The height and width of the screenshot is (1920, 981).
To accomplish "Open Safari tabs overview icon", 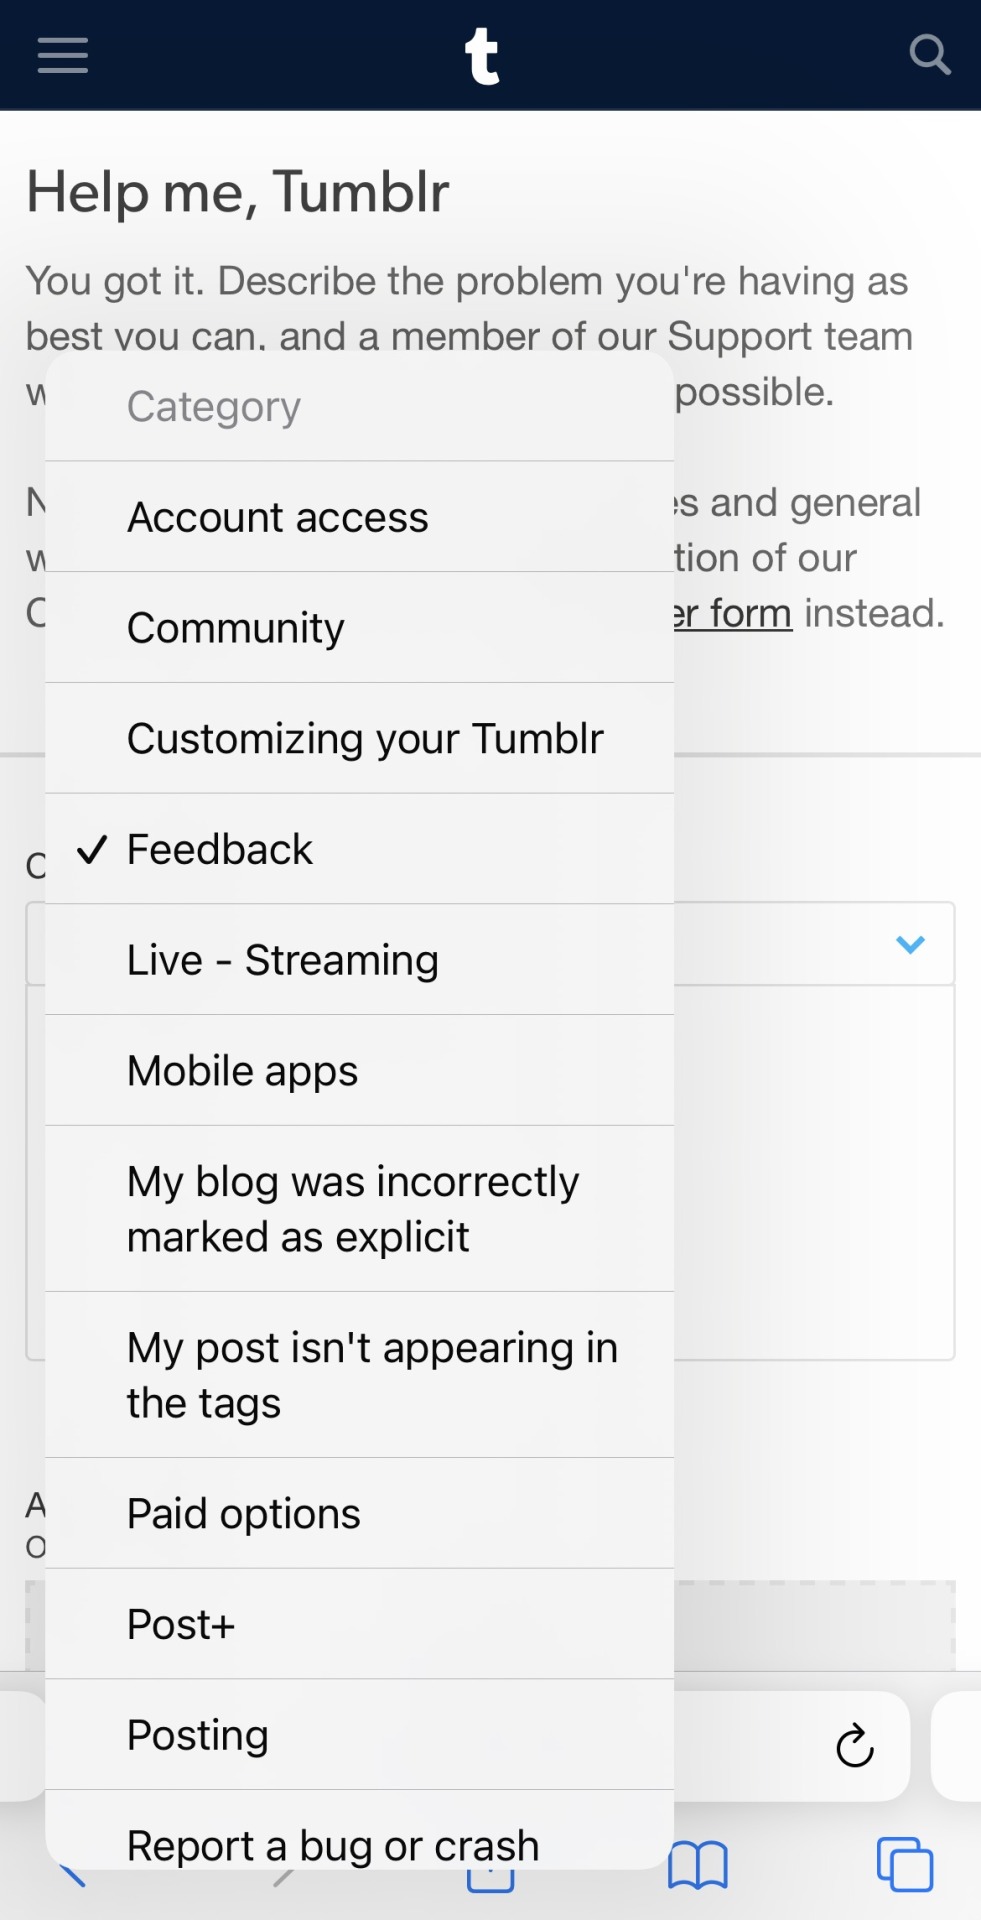I will pyautogui.click(x=904, y=1865).
